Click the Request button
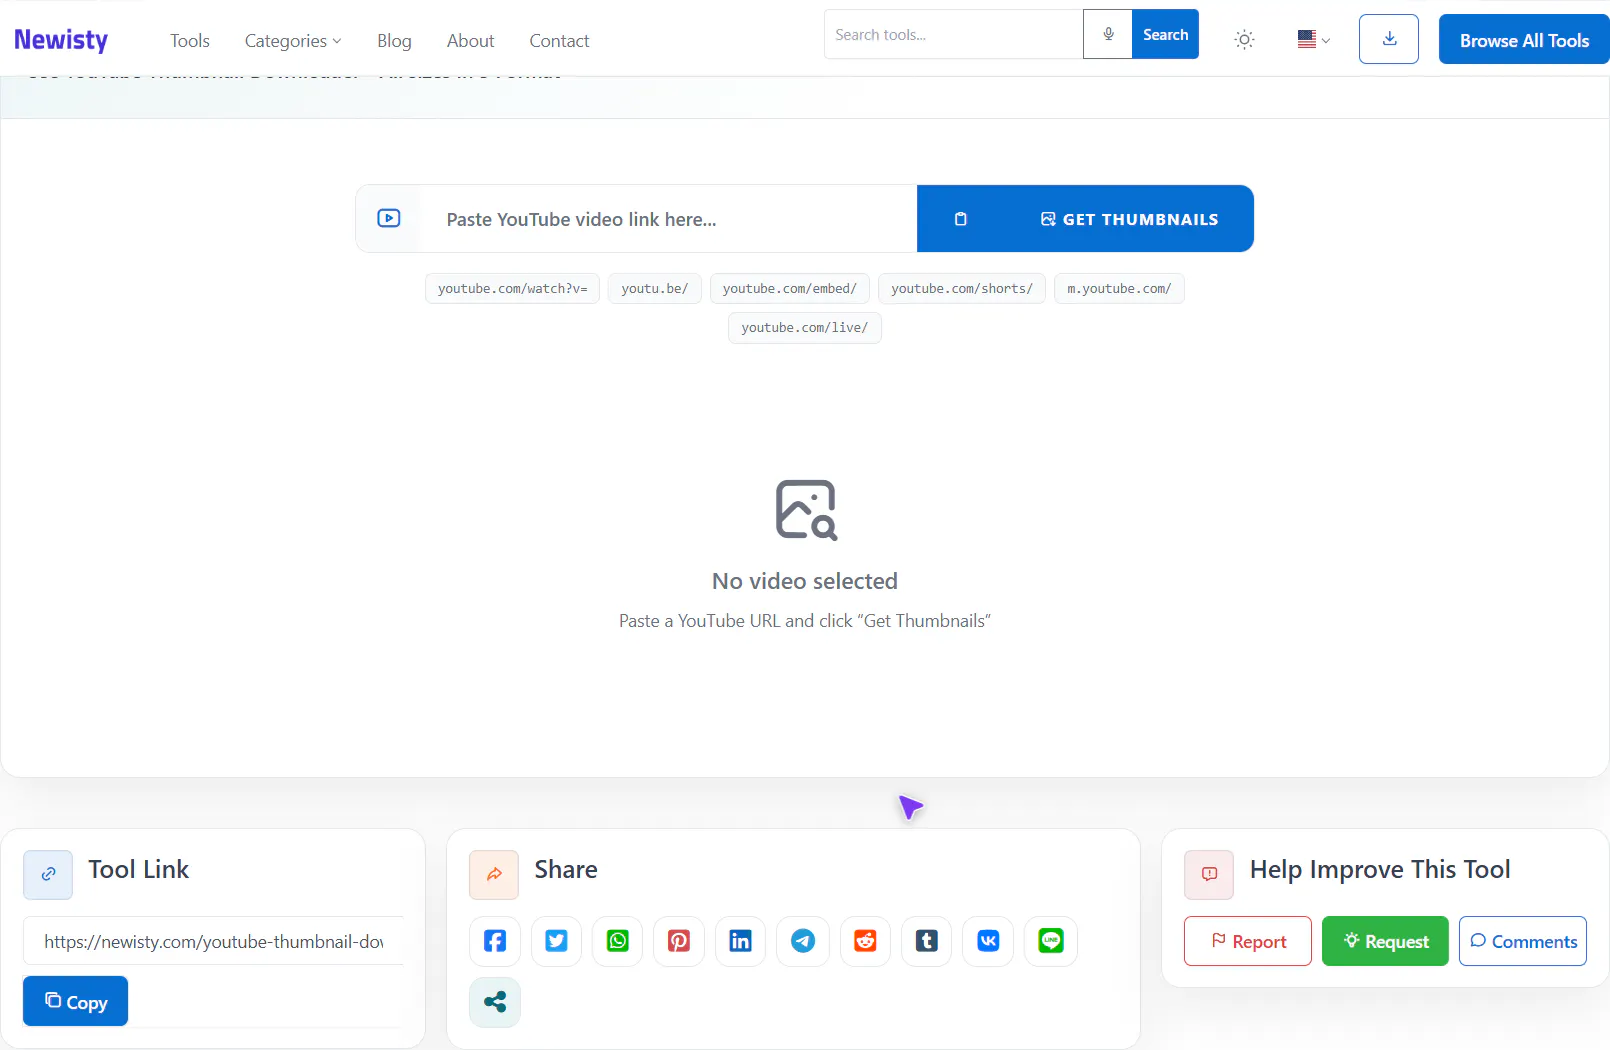 (x=1385, y=941)
